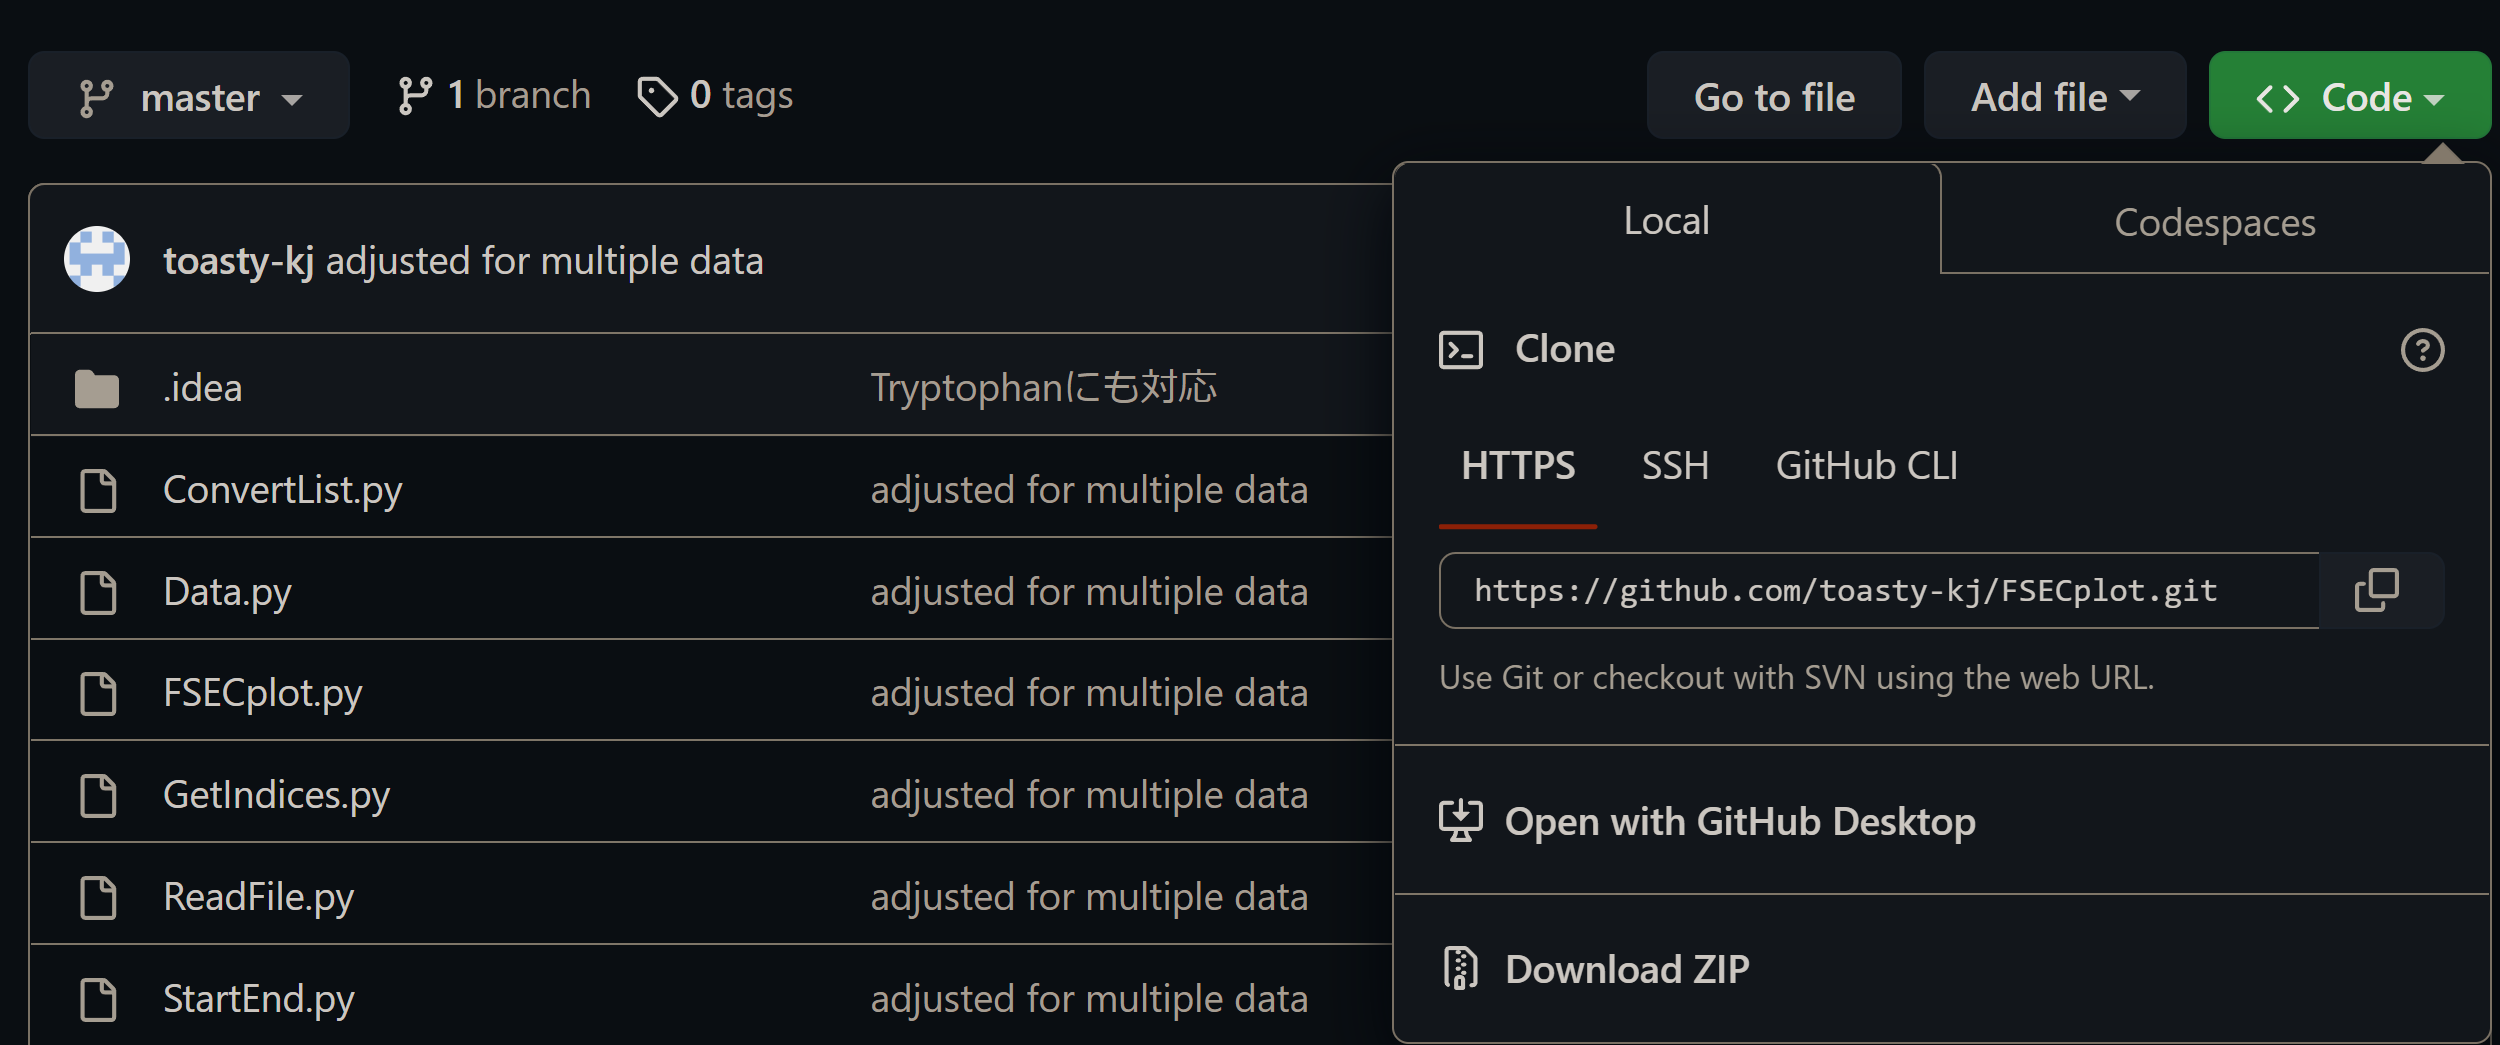Open the FSECplot.py file

tap(262, 693)
